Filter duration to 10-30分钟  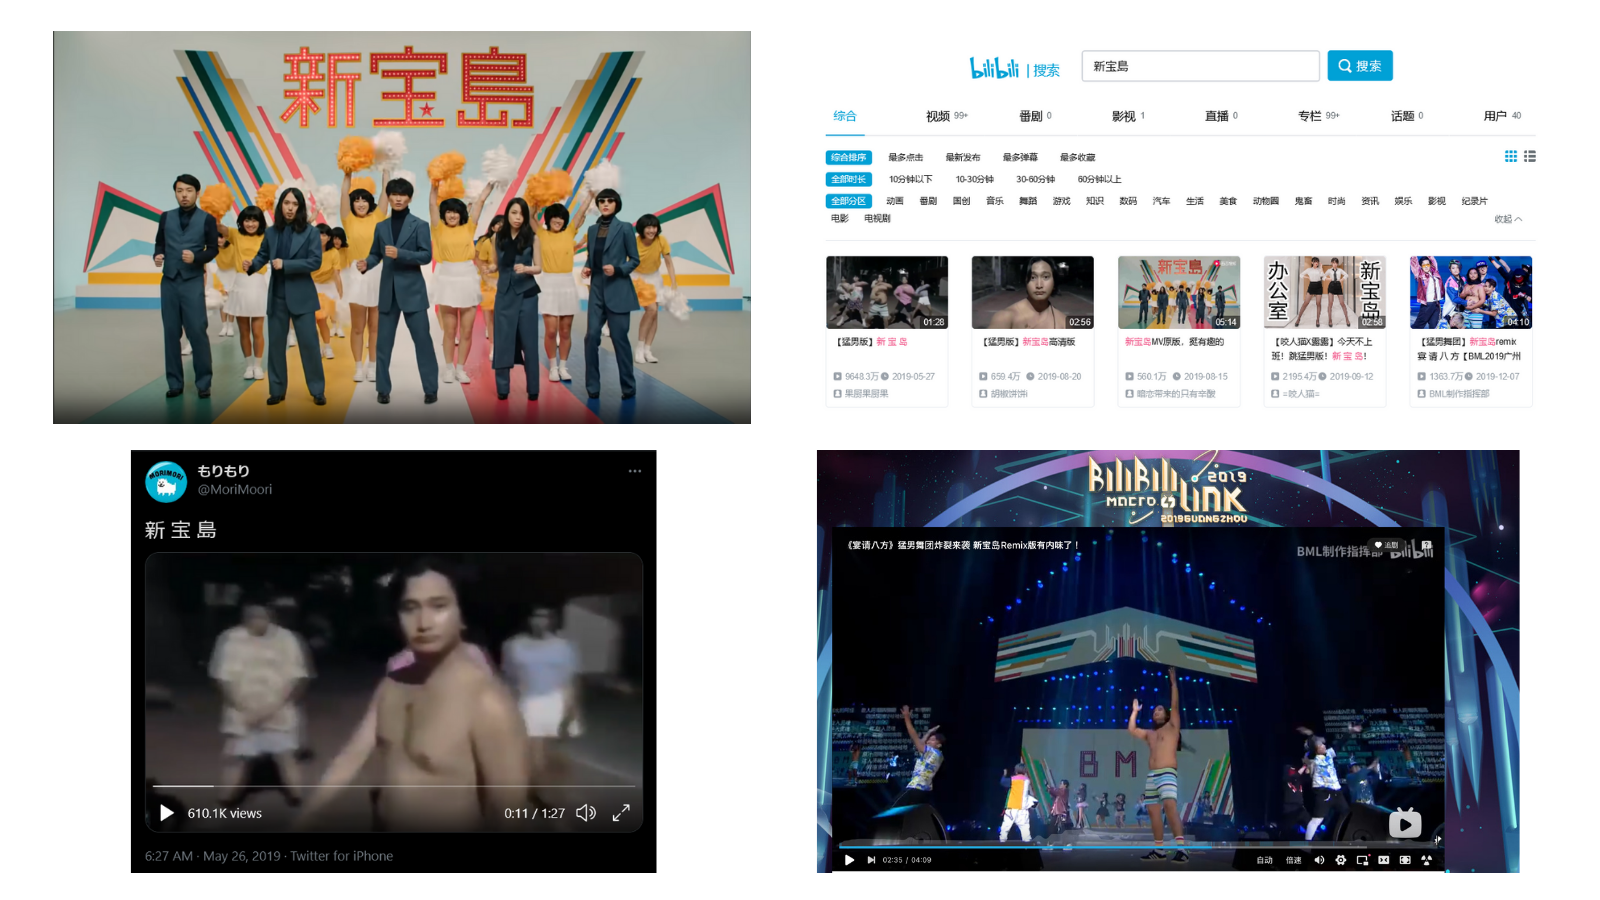tap(974, 179)
